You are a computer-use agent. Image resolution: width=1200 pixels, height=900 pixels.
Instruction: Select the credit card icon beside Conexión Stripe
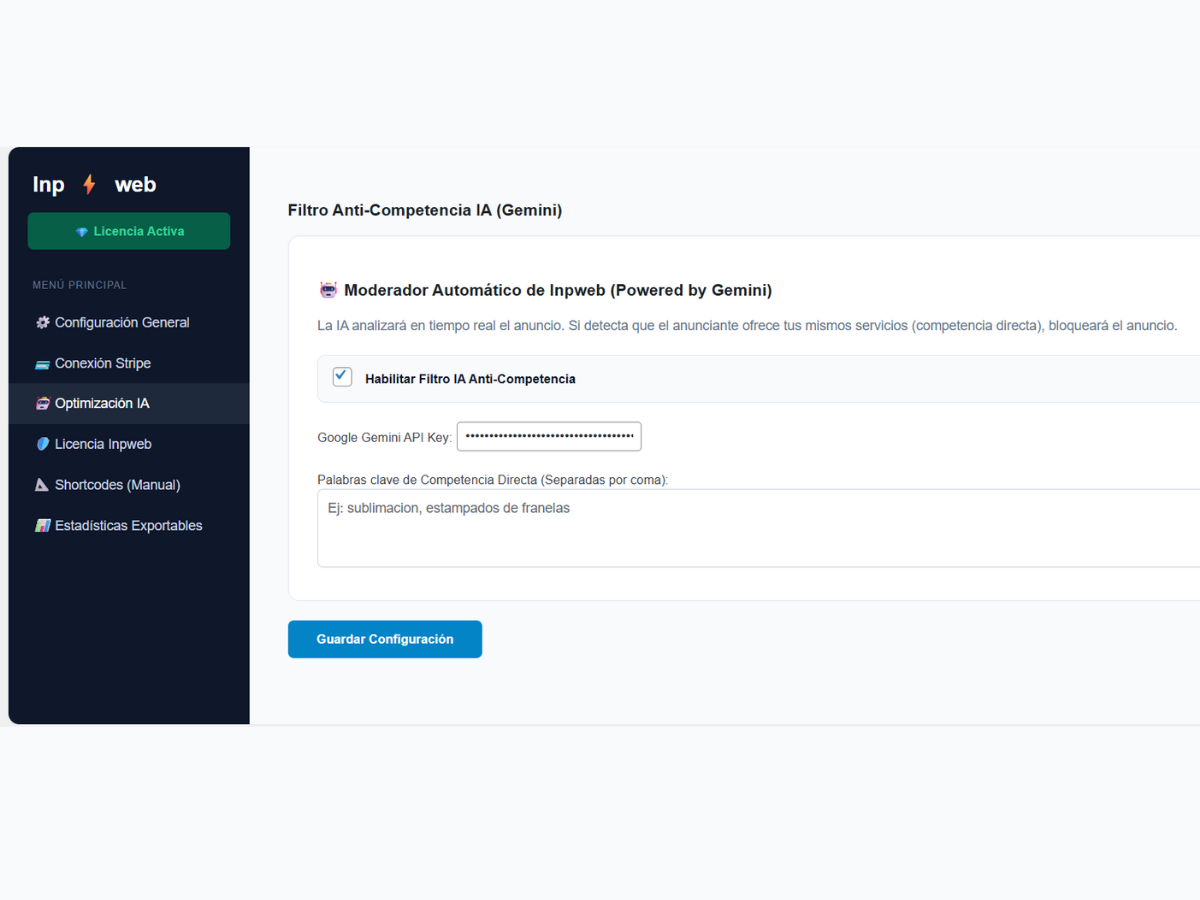41,363
